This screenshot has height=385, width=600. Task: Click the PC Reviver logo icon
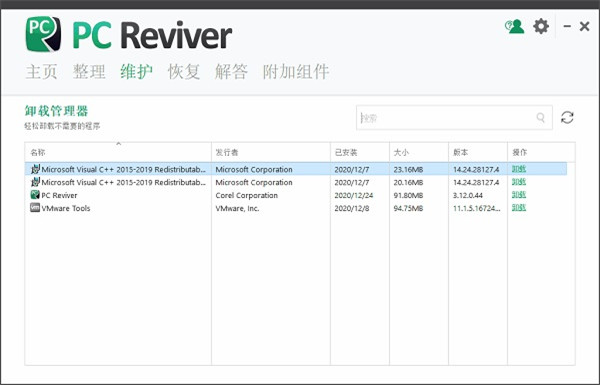[43, 34]
